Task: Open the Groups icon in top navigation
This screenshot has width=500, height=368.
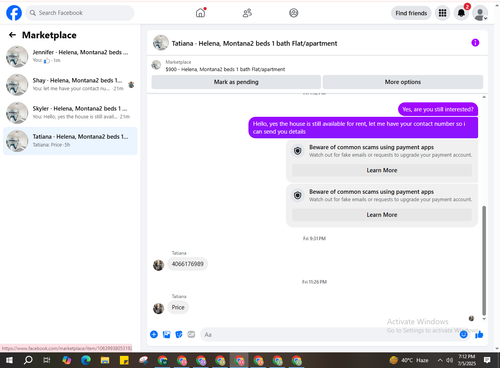Action: coord(294,13)
